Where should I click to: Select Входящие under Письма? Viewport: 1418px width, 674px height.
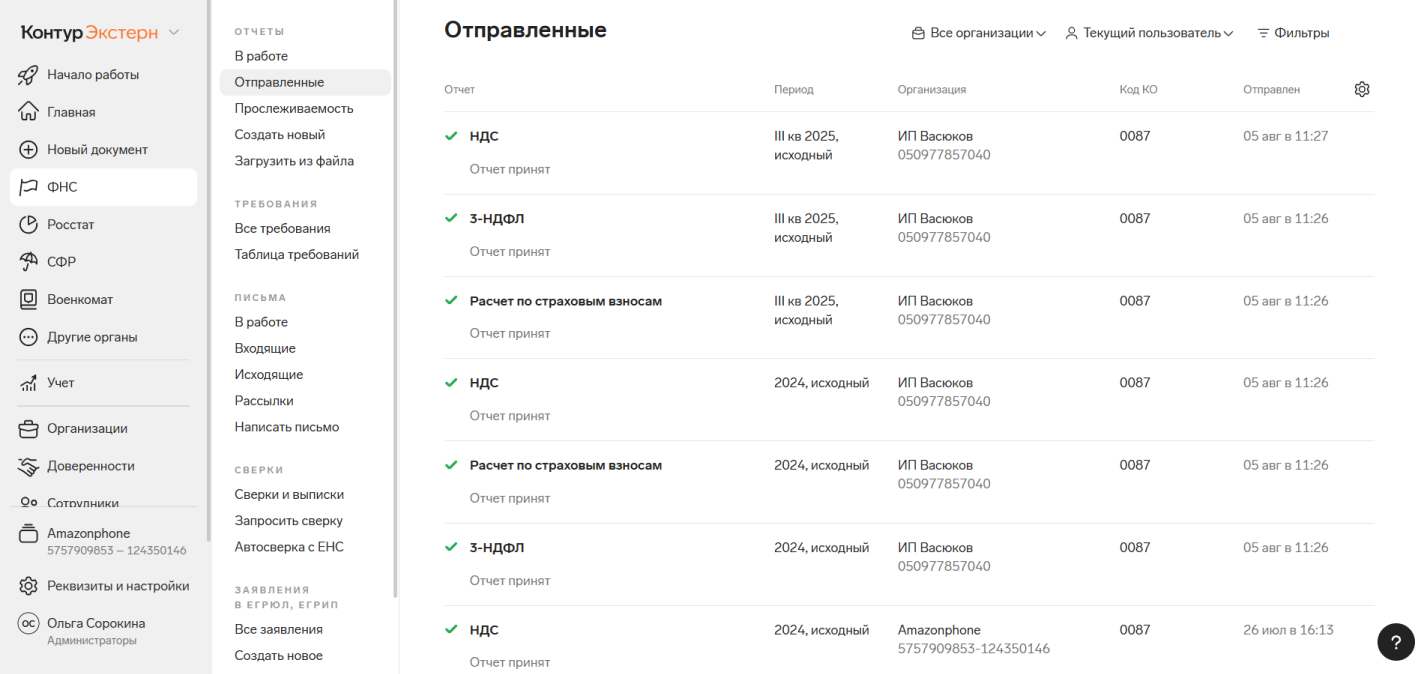pyautogui.click(x=265, y=348)
